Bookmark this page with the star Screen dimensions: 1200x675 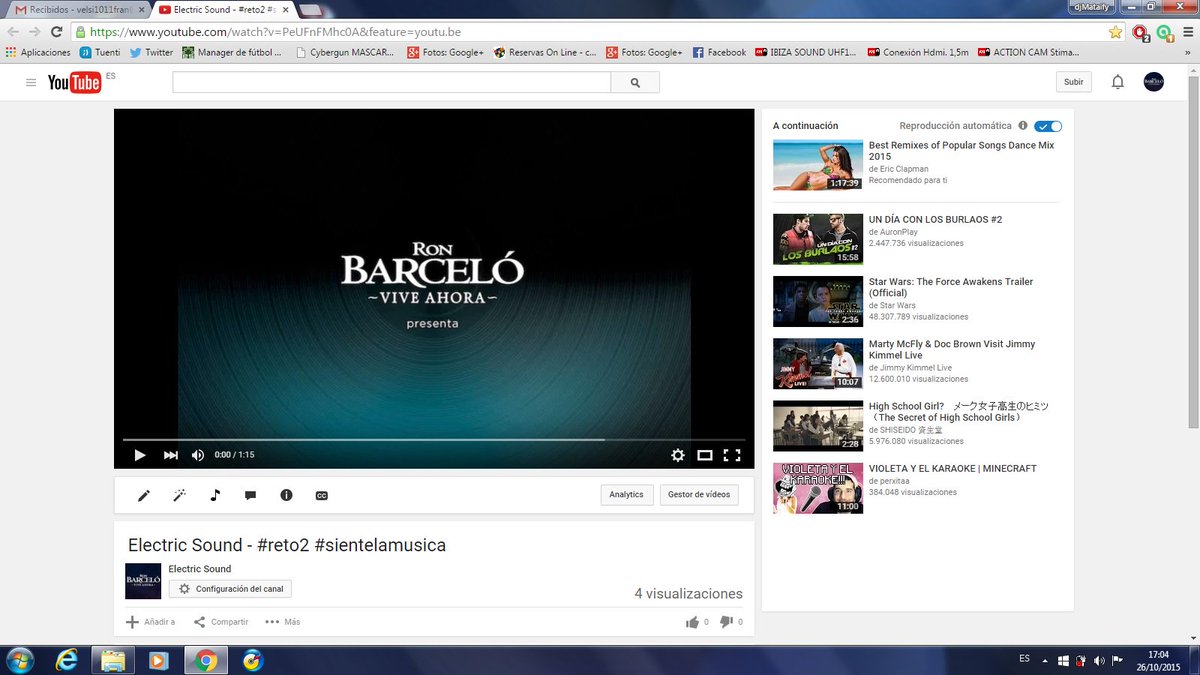click(x=1115, y=32)
